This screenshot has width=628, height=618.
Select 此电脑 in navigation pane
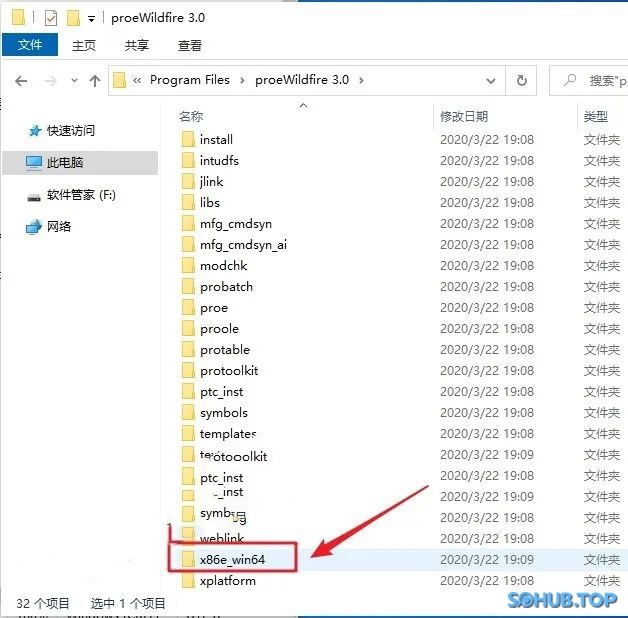pyautogui.click(x=80, y=163)
